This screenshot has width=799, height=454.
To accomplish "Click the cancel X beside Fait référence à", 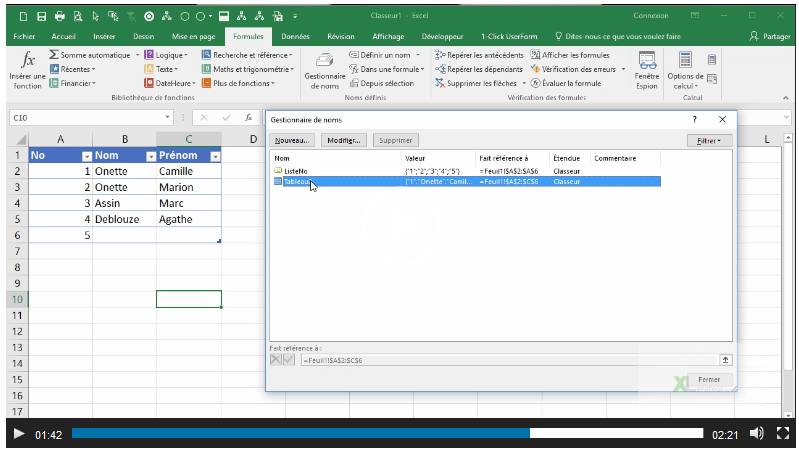I will pos(276,360).
